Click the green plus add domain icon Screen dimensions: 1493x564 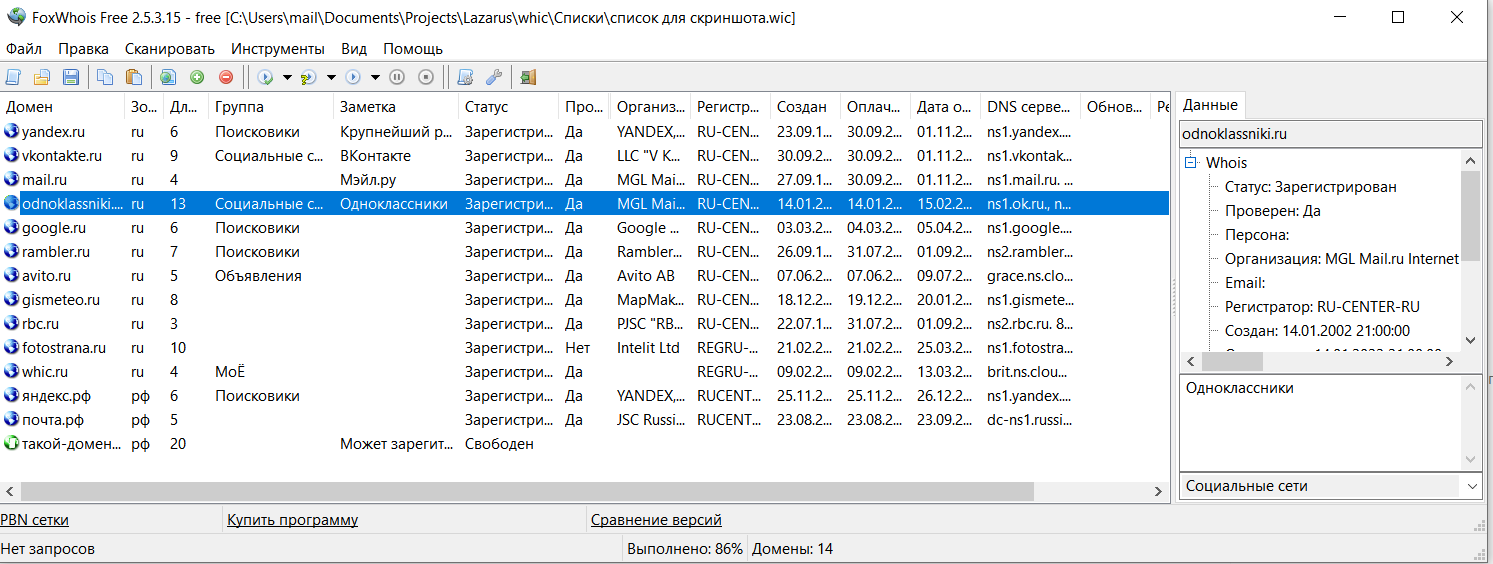pyautogui.click(x=197, y=77)
